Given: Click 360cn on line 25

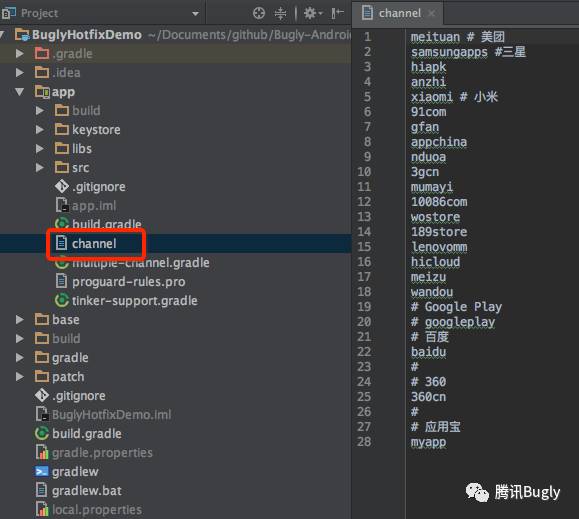Looking at the screenshot, I should 428,397.
